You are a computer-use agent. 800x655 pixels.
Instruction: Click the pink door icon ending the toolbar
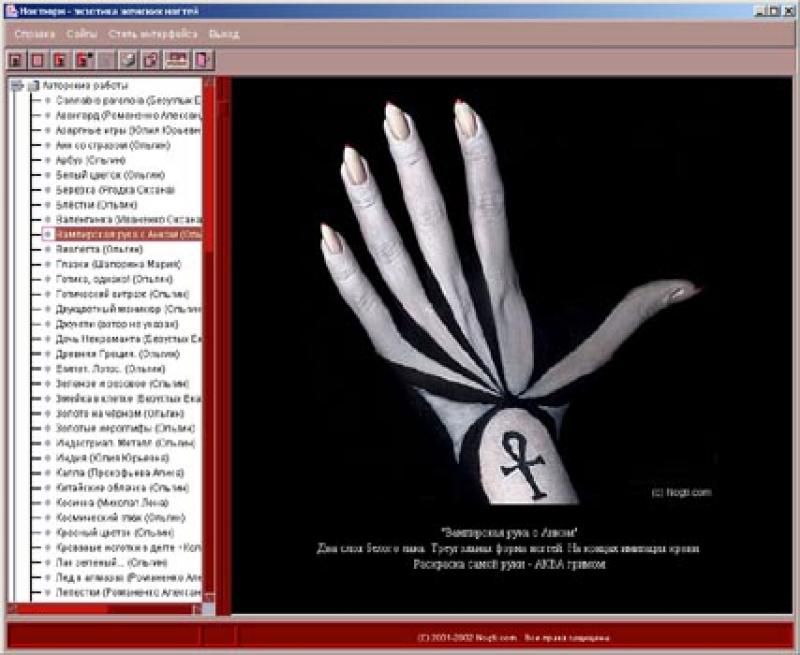(x=203, y=60)
